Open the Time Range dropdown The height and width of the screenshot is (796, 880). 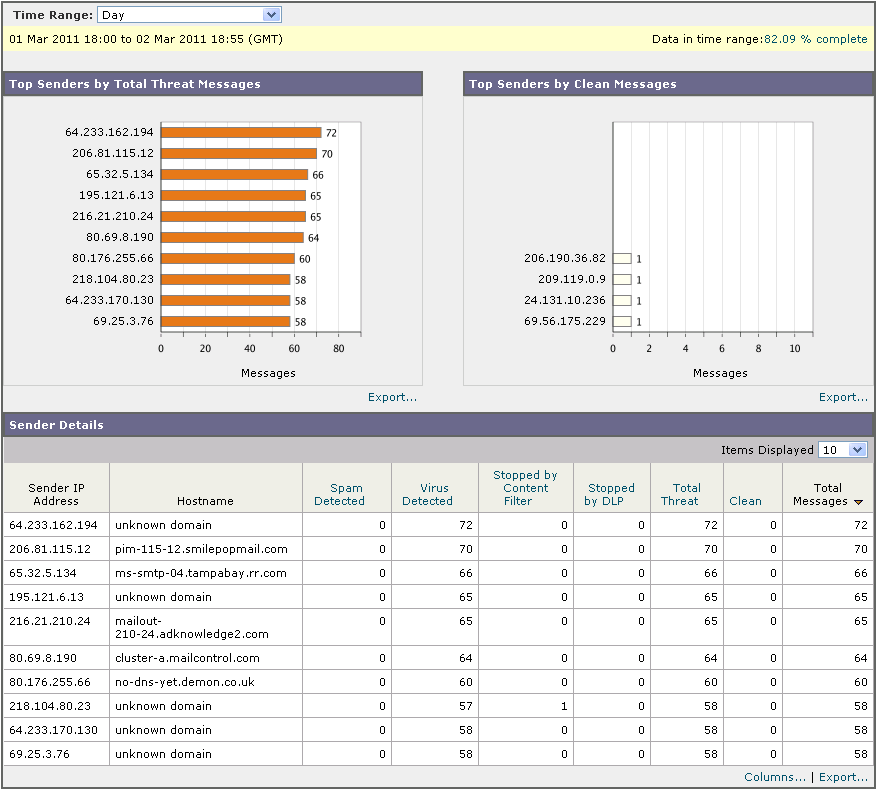[x=189, y=15]
